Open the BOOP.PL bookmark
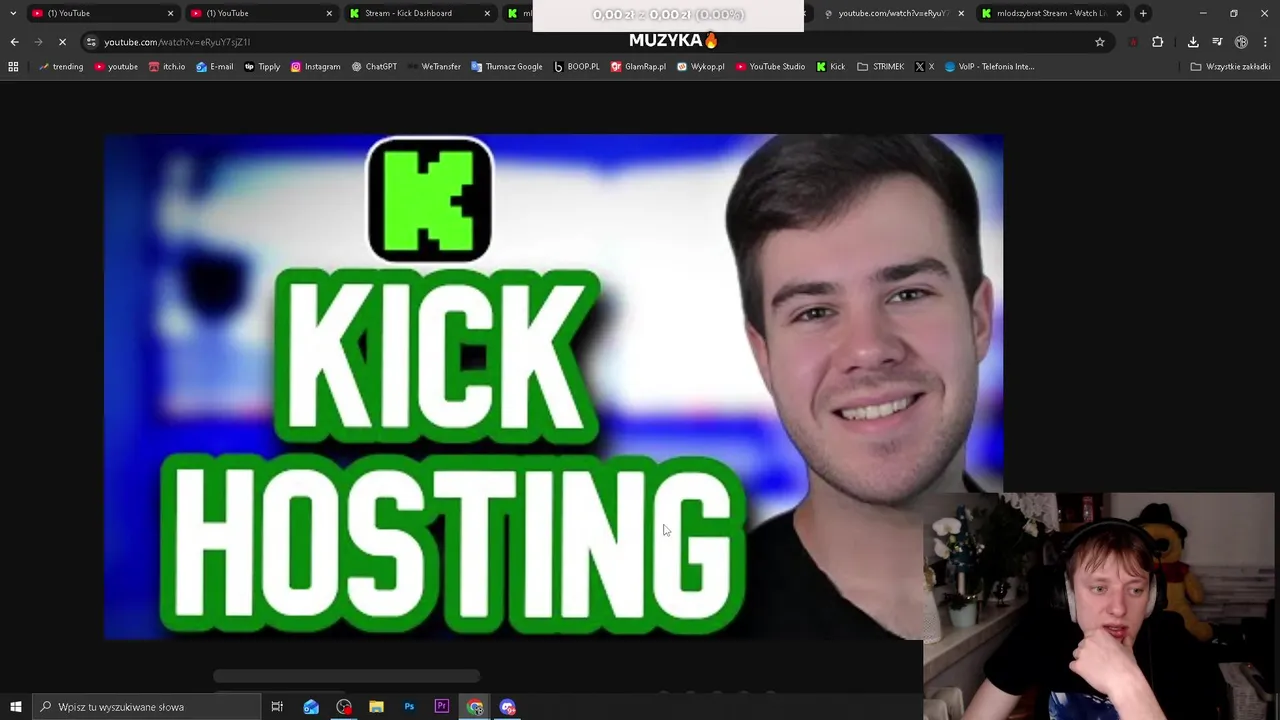 [x=577, y=67]
